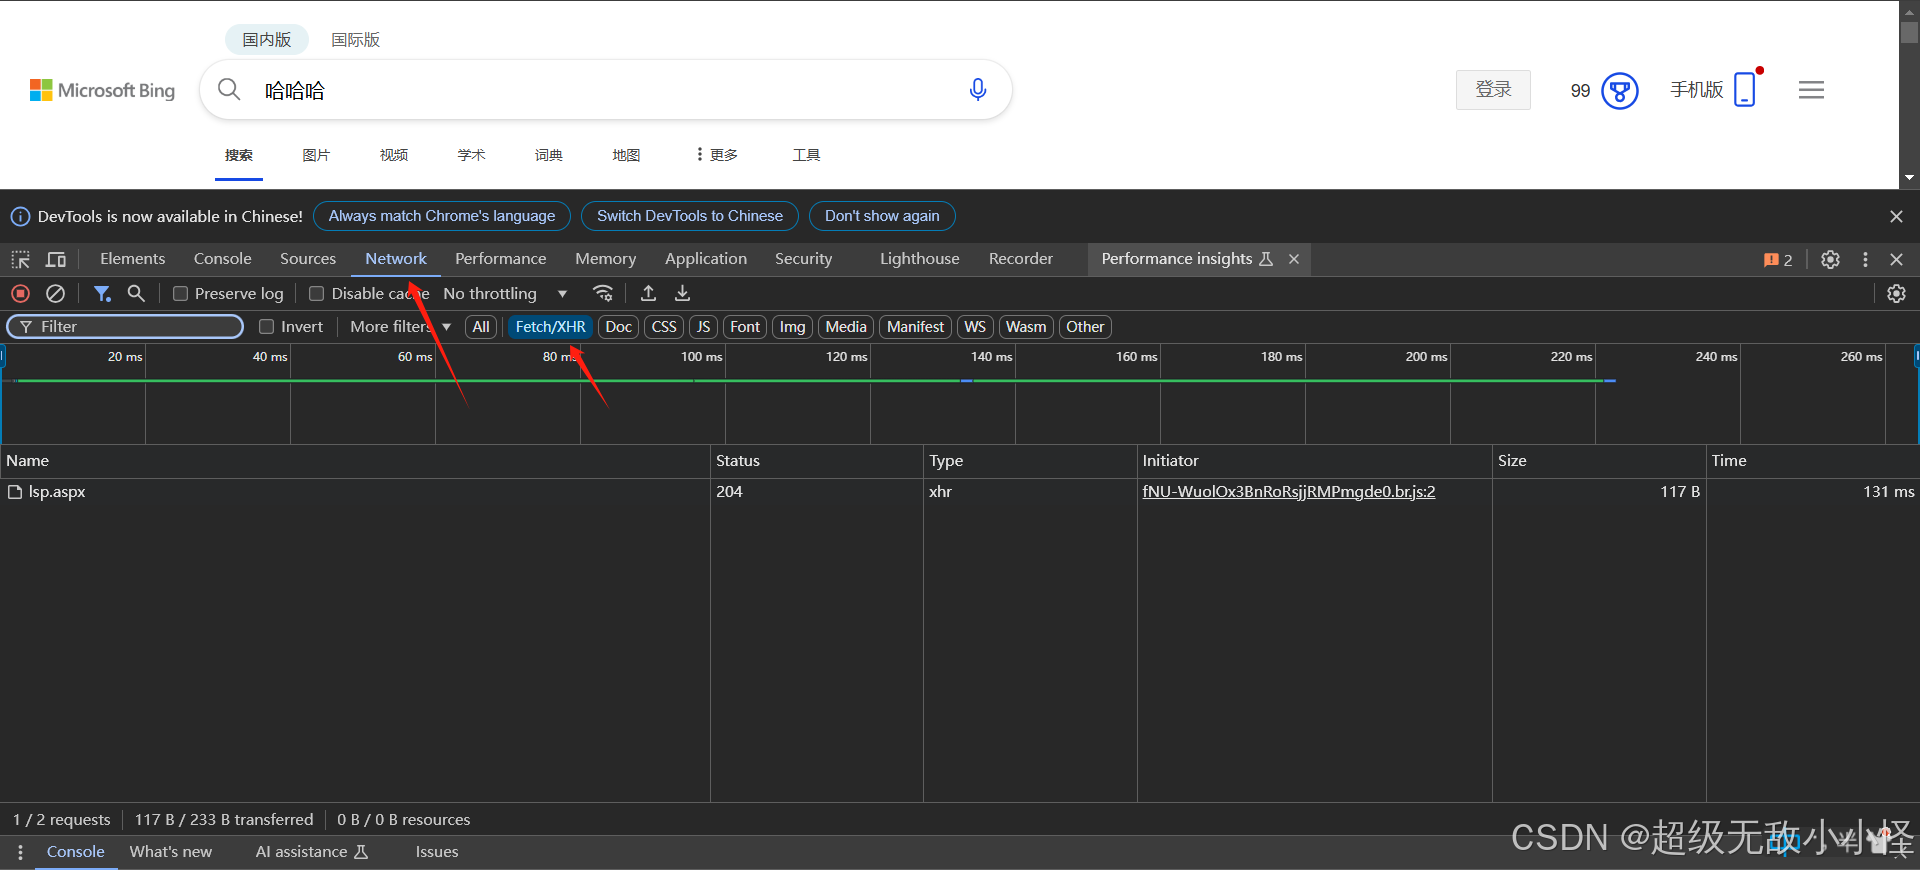This screenshot has width=1920, height=870.
Task: Stop recording network log
Action: (20, 293)
